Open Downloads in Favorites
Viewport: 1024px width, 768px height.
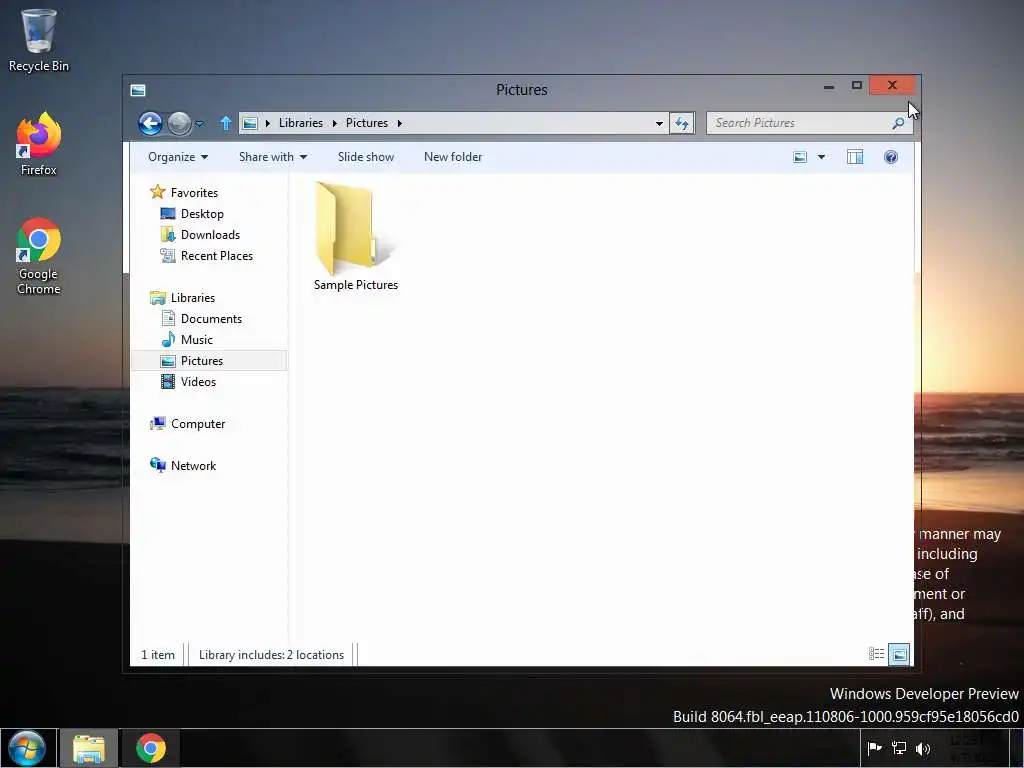click(x=200, y=234)
